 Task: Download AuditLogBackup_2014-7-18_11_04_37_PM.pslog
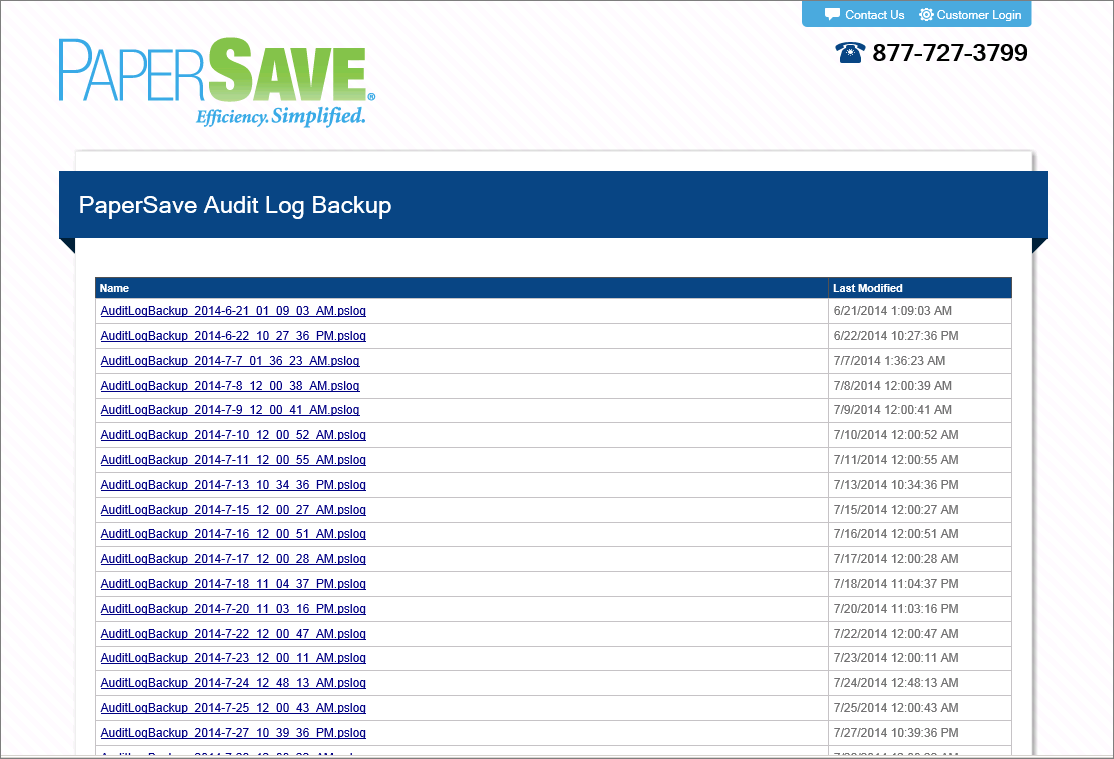pos(233,583)
